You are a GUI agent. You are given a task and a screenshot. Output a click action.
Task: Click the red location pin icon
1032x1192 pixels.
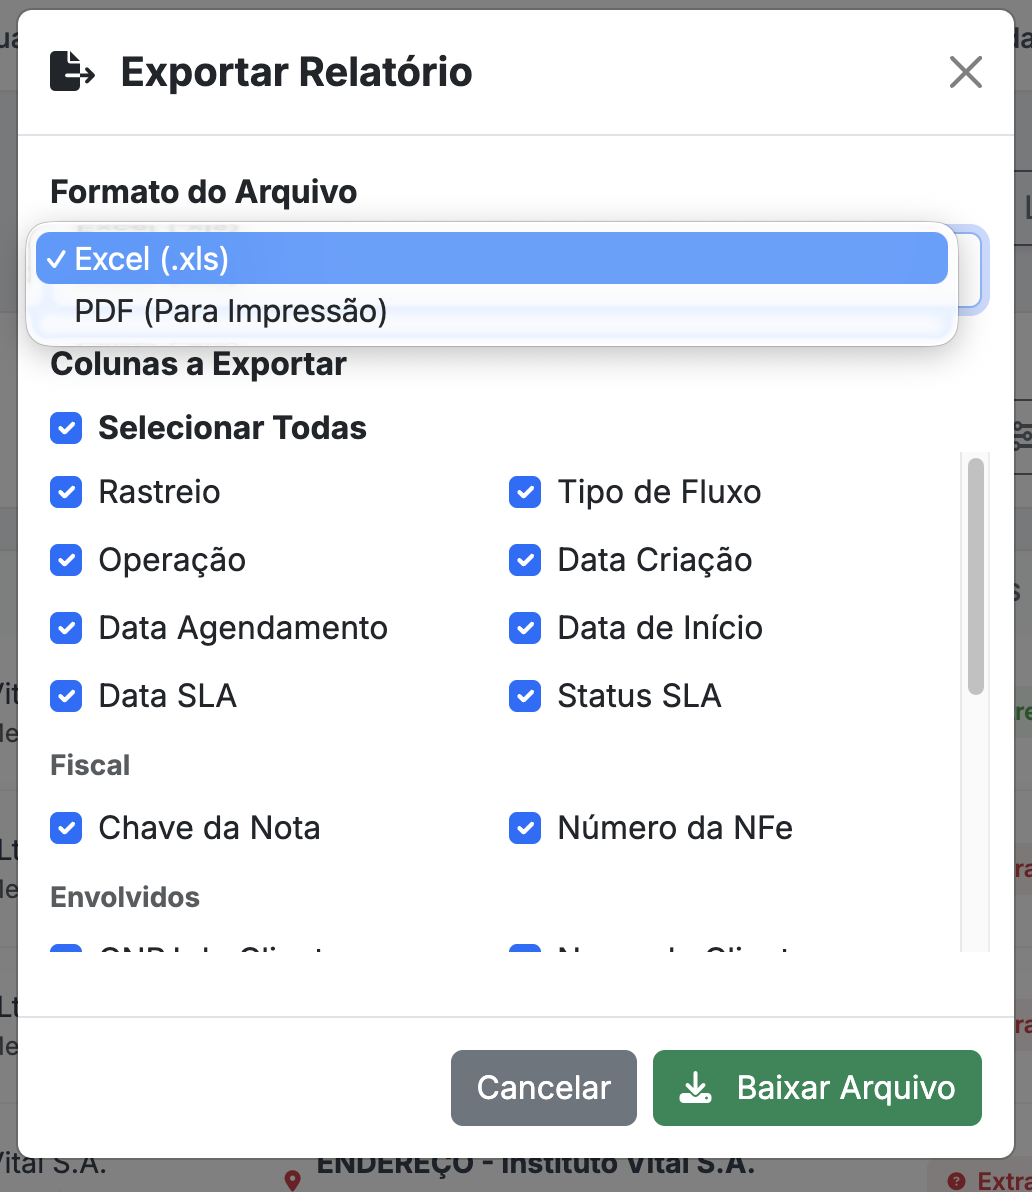(x=293, y=1180)
